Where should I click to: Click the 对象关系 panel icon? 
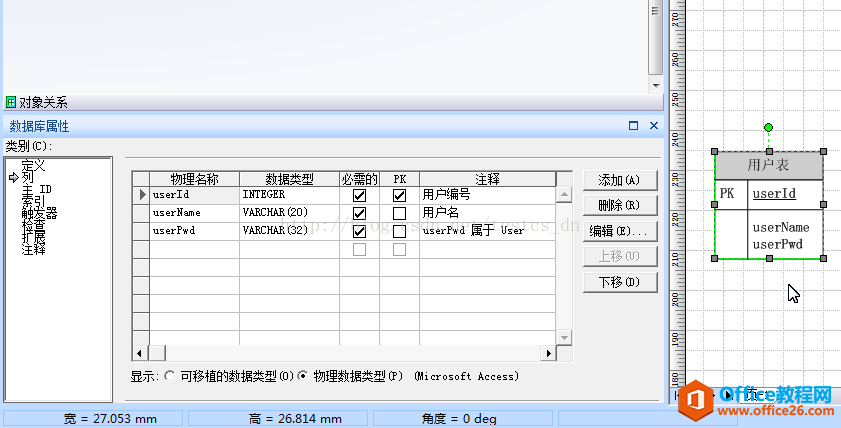click(x=11, y=102)
